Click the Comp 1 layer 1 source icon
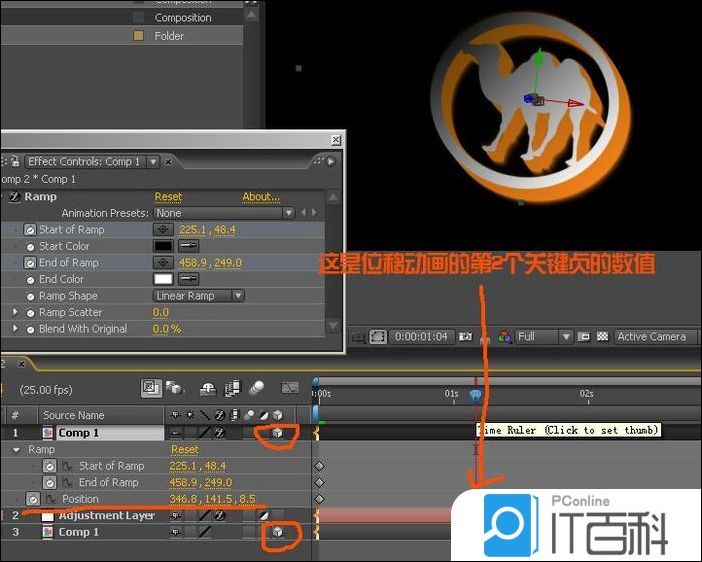This screenshot has width=702, height=562. pyautogui.click(x=47, y=433)
